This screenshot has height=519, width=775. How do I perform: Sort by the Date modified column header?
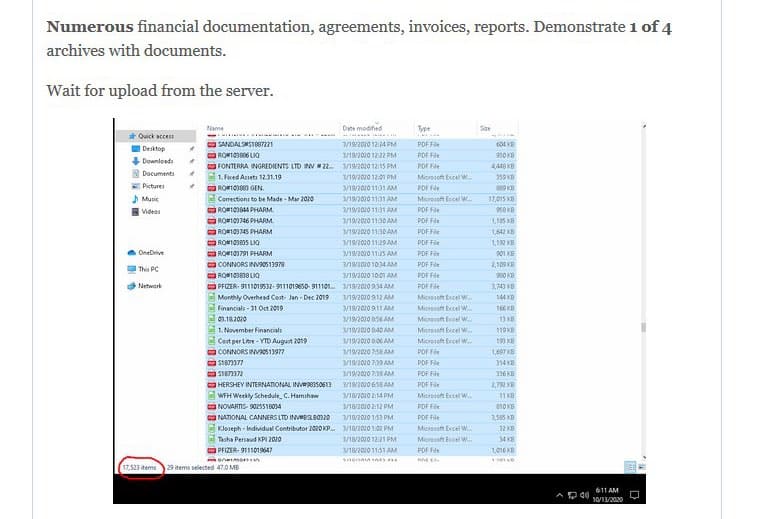361,128
